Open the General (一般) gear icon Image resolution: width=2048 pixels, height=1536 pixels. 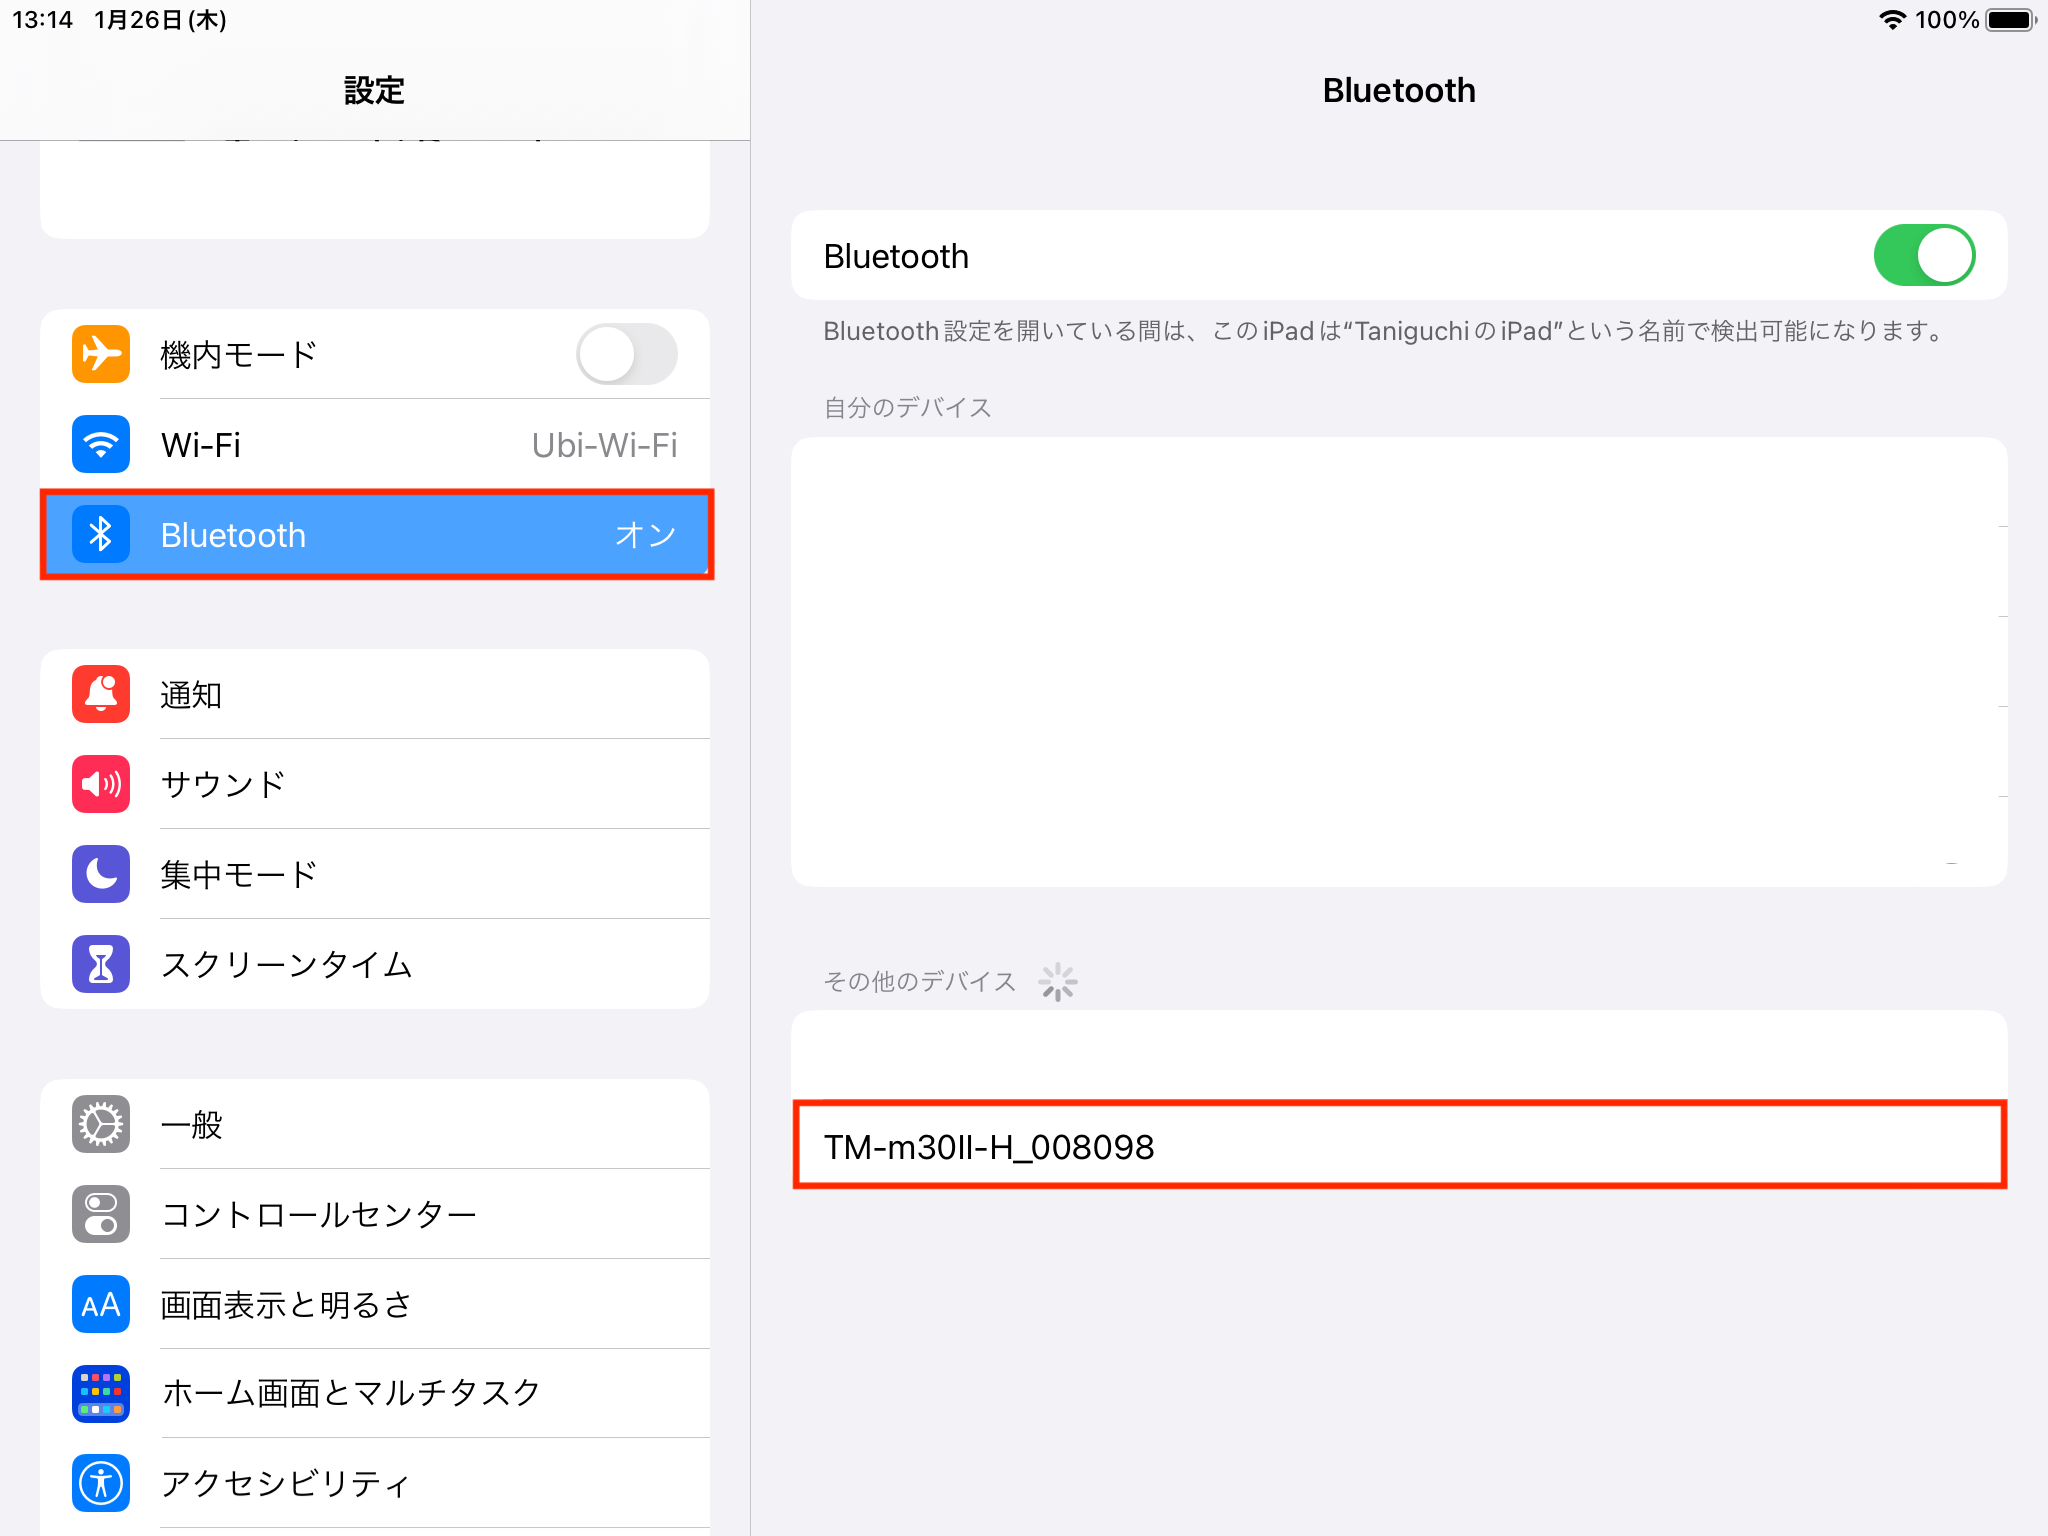[101, 1124]
